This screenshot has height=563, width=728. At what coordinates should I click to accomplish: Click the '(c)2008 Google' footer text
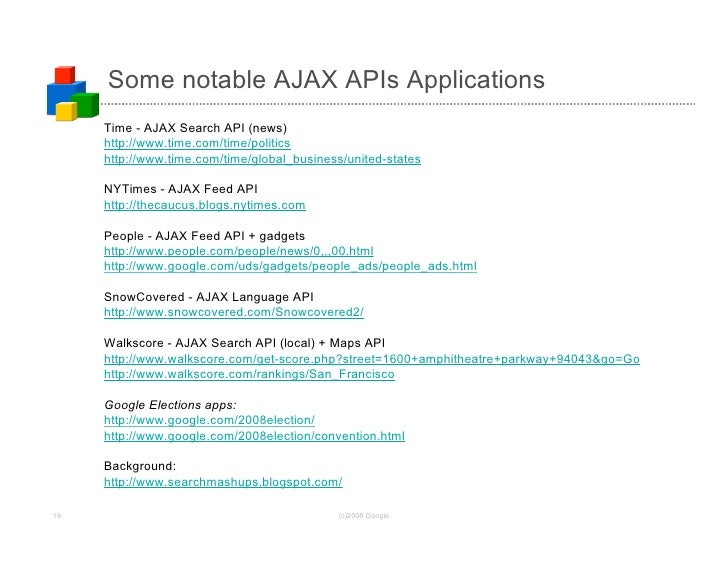coord(364,516)
